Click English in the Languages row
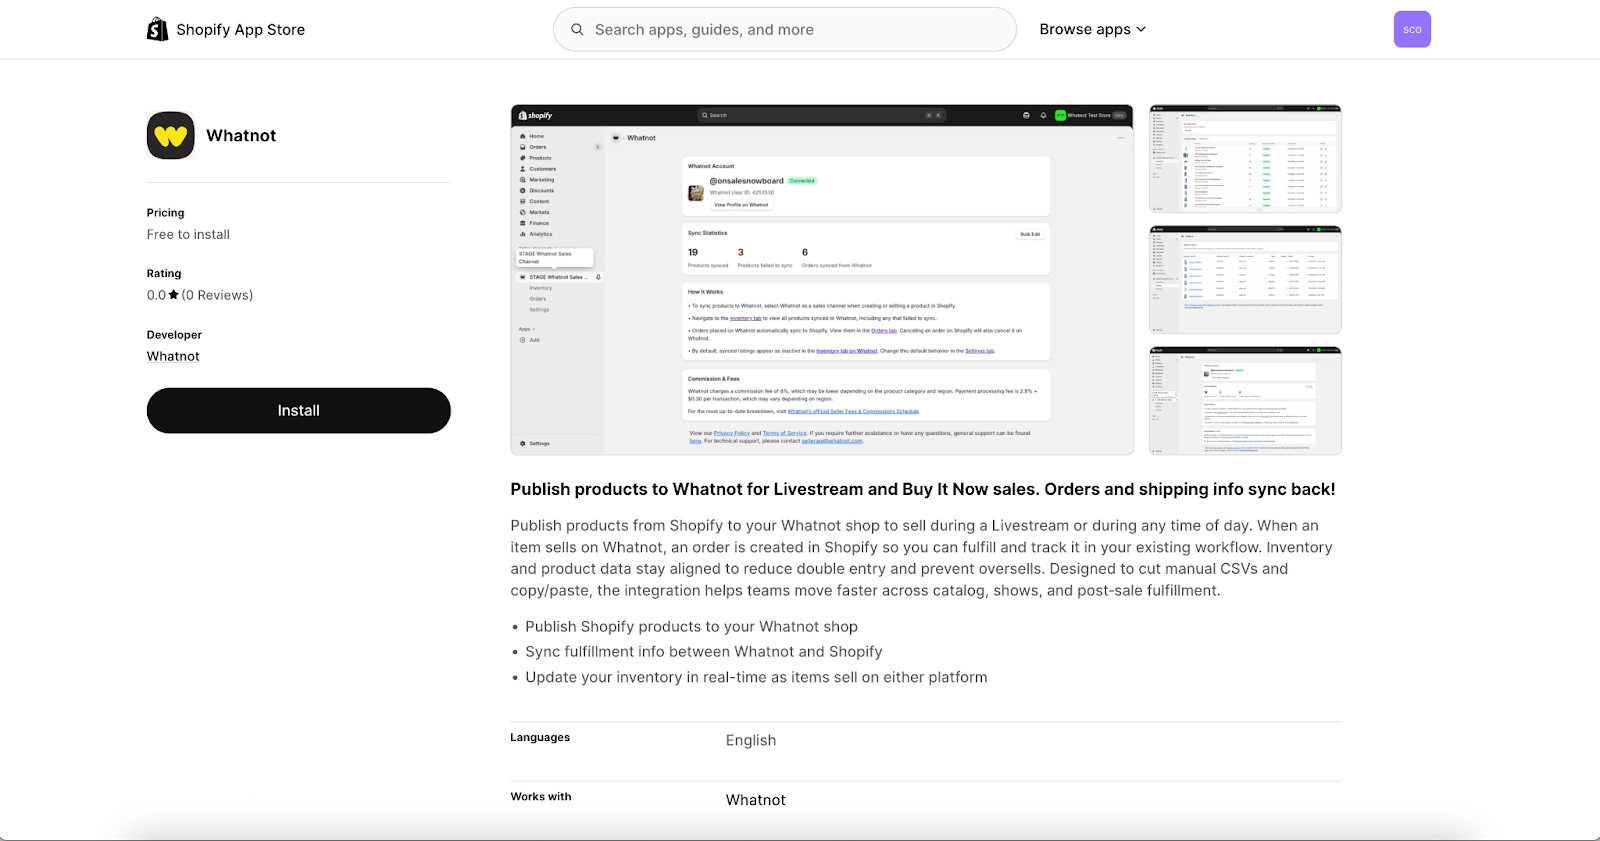This screenshot has height=841, width=1600. tap(750, 740)
